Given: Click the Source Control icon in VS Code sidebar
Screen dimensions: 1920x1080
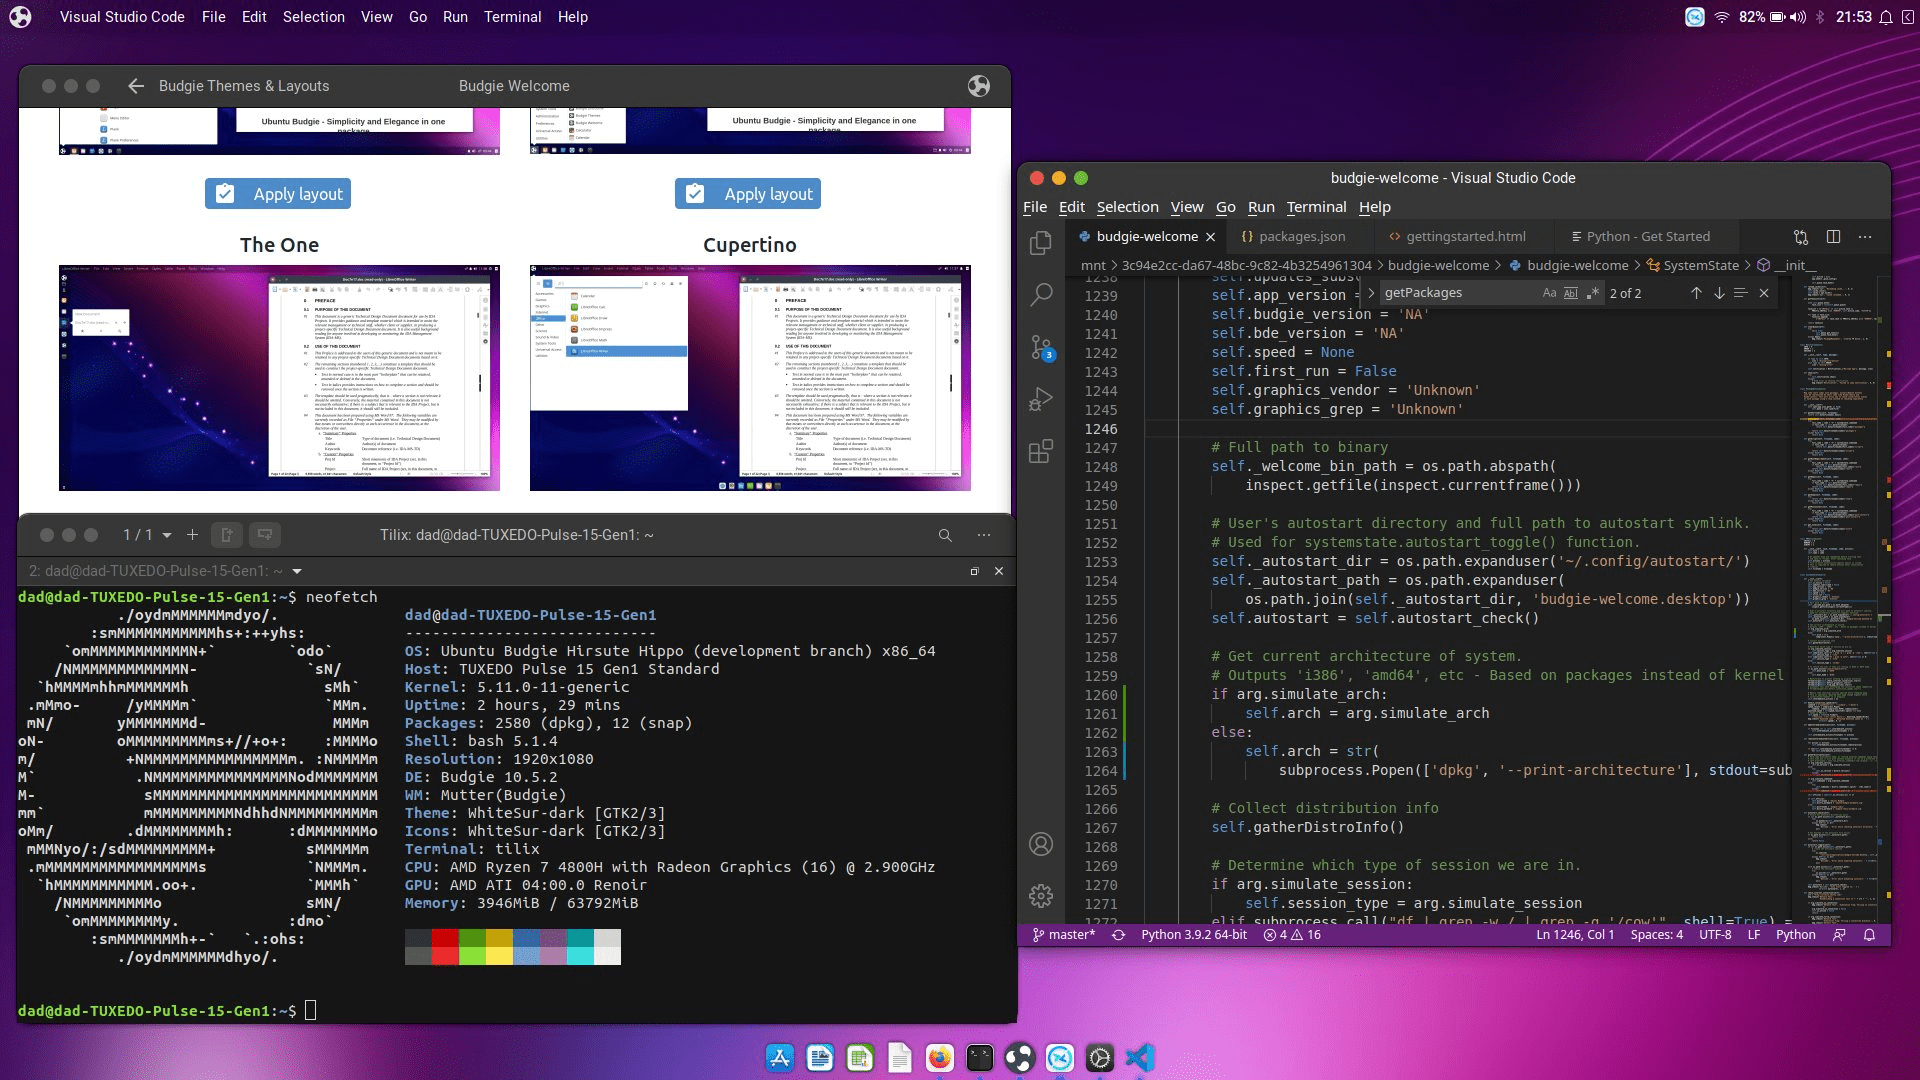Looking at the screenshot, I should tap(1040, 345).
